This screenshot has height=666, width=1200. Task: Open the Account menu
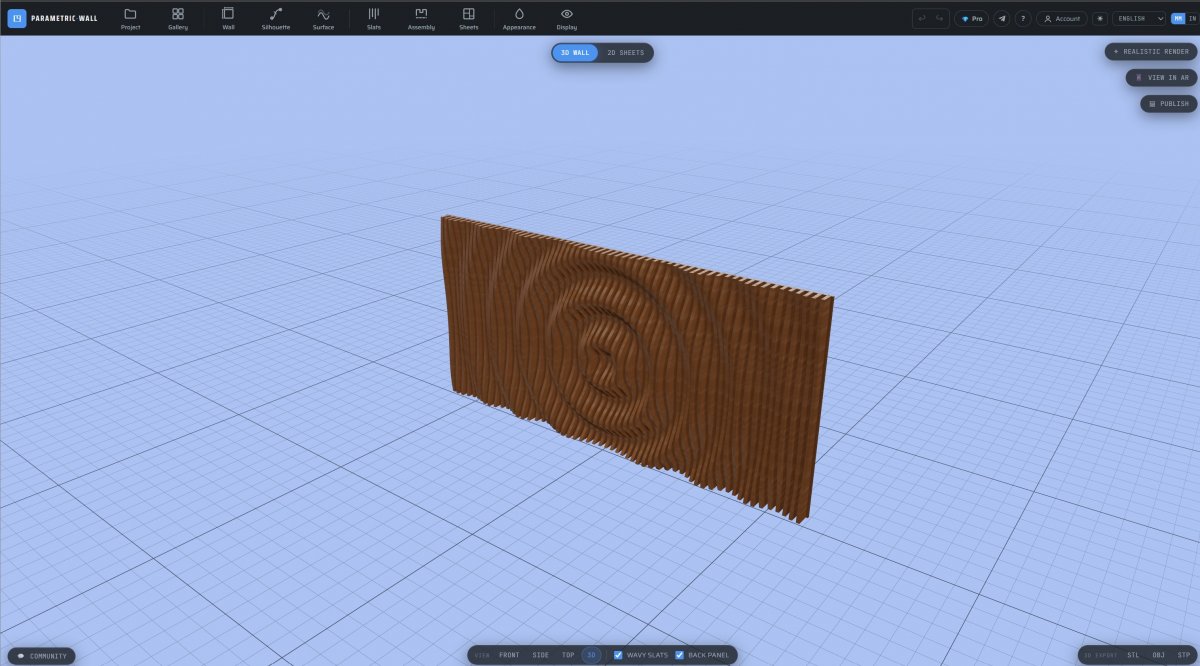pos(1062,18)
